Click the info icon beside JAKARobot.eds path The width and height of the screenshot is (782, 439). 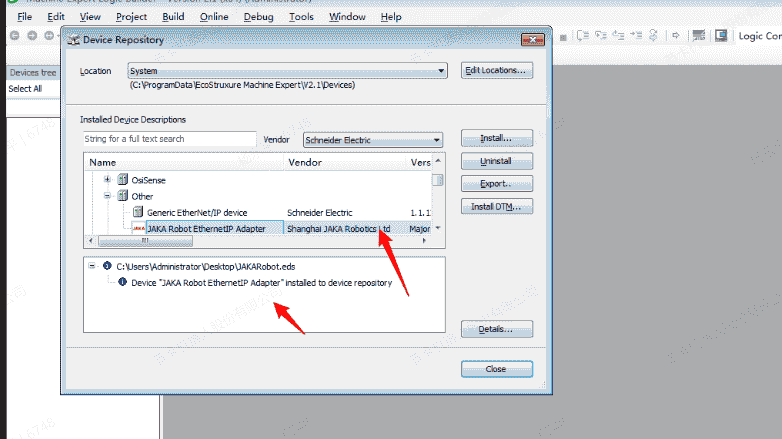[106, 267]
